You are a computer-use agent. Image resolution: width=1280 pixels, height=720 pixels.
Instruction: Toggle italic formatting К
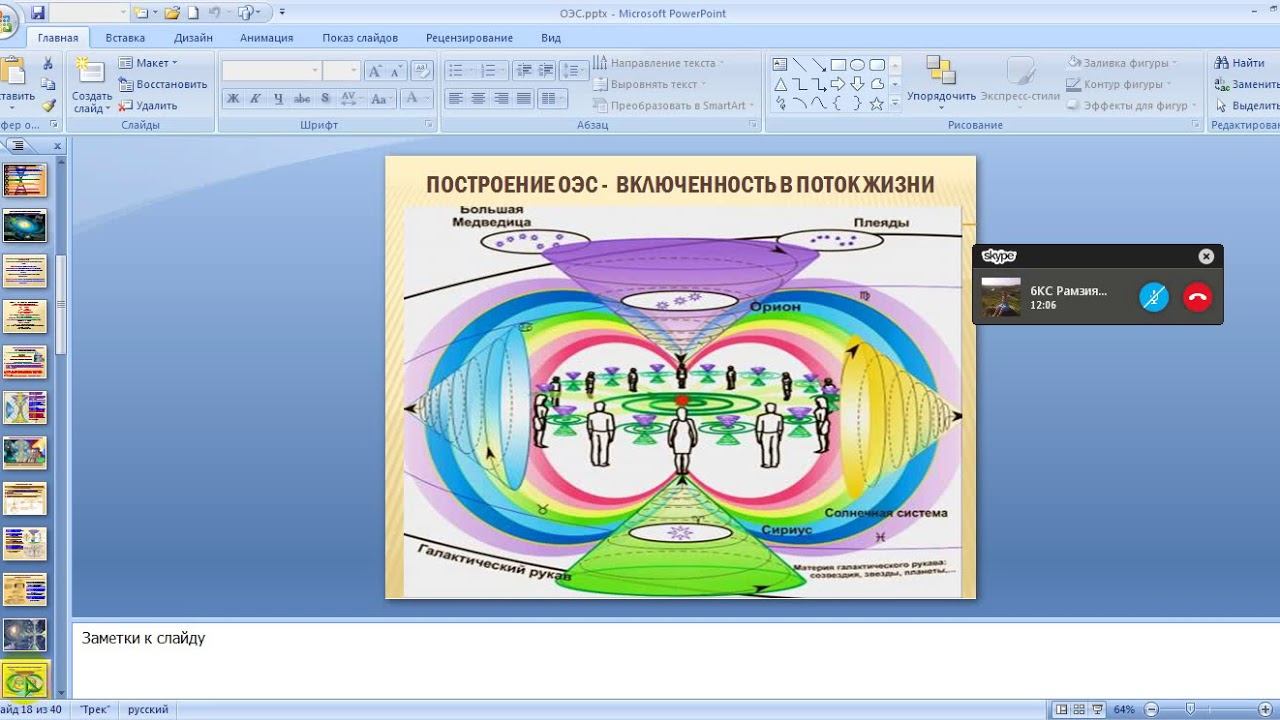[255, 98]
